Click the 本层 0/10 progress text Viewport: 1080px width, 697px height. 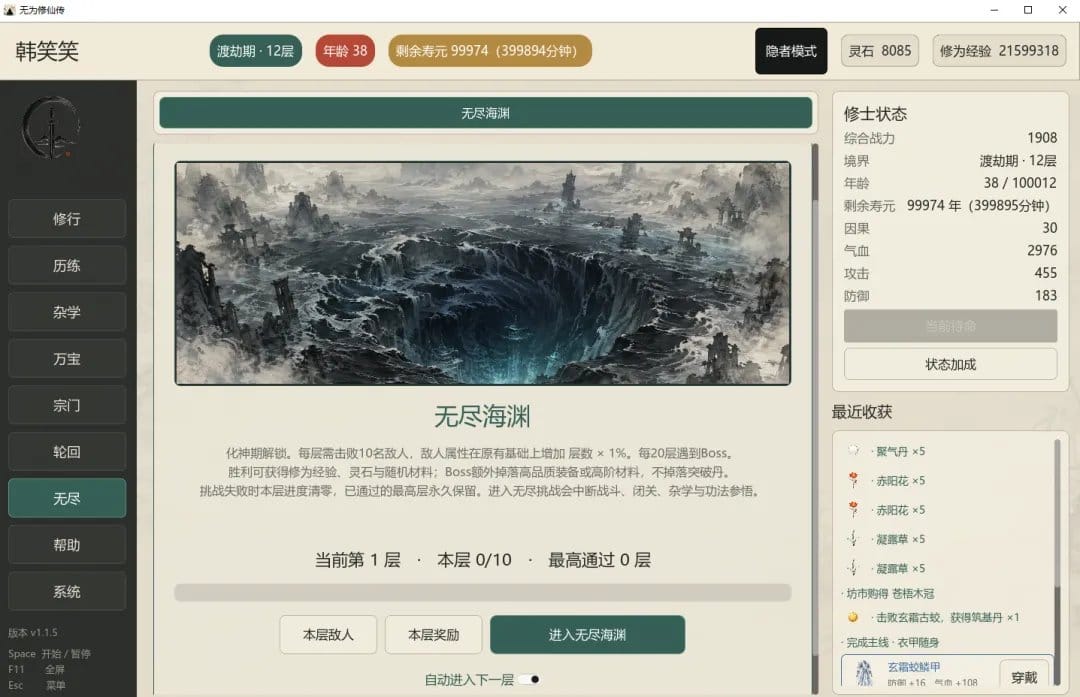474,560
